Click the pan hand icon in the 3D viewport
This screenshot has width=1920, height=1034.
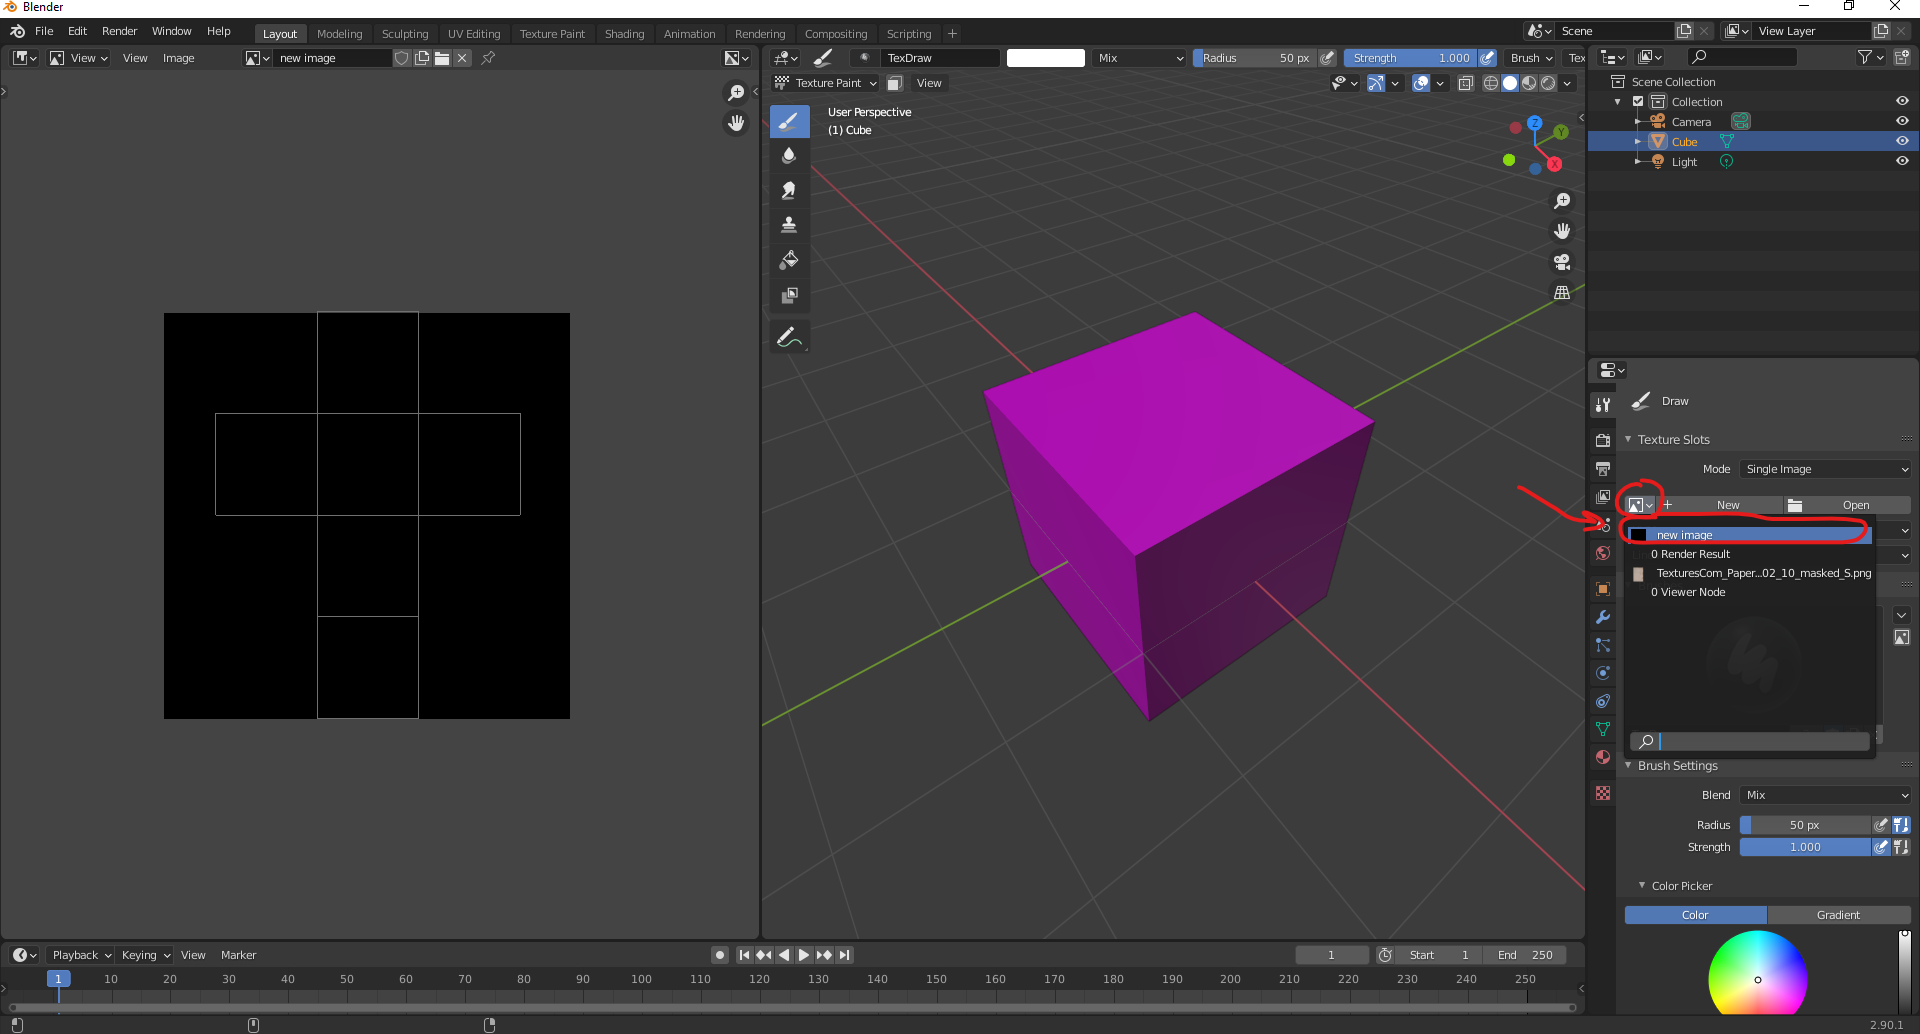coord(1562,231)
